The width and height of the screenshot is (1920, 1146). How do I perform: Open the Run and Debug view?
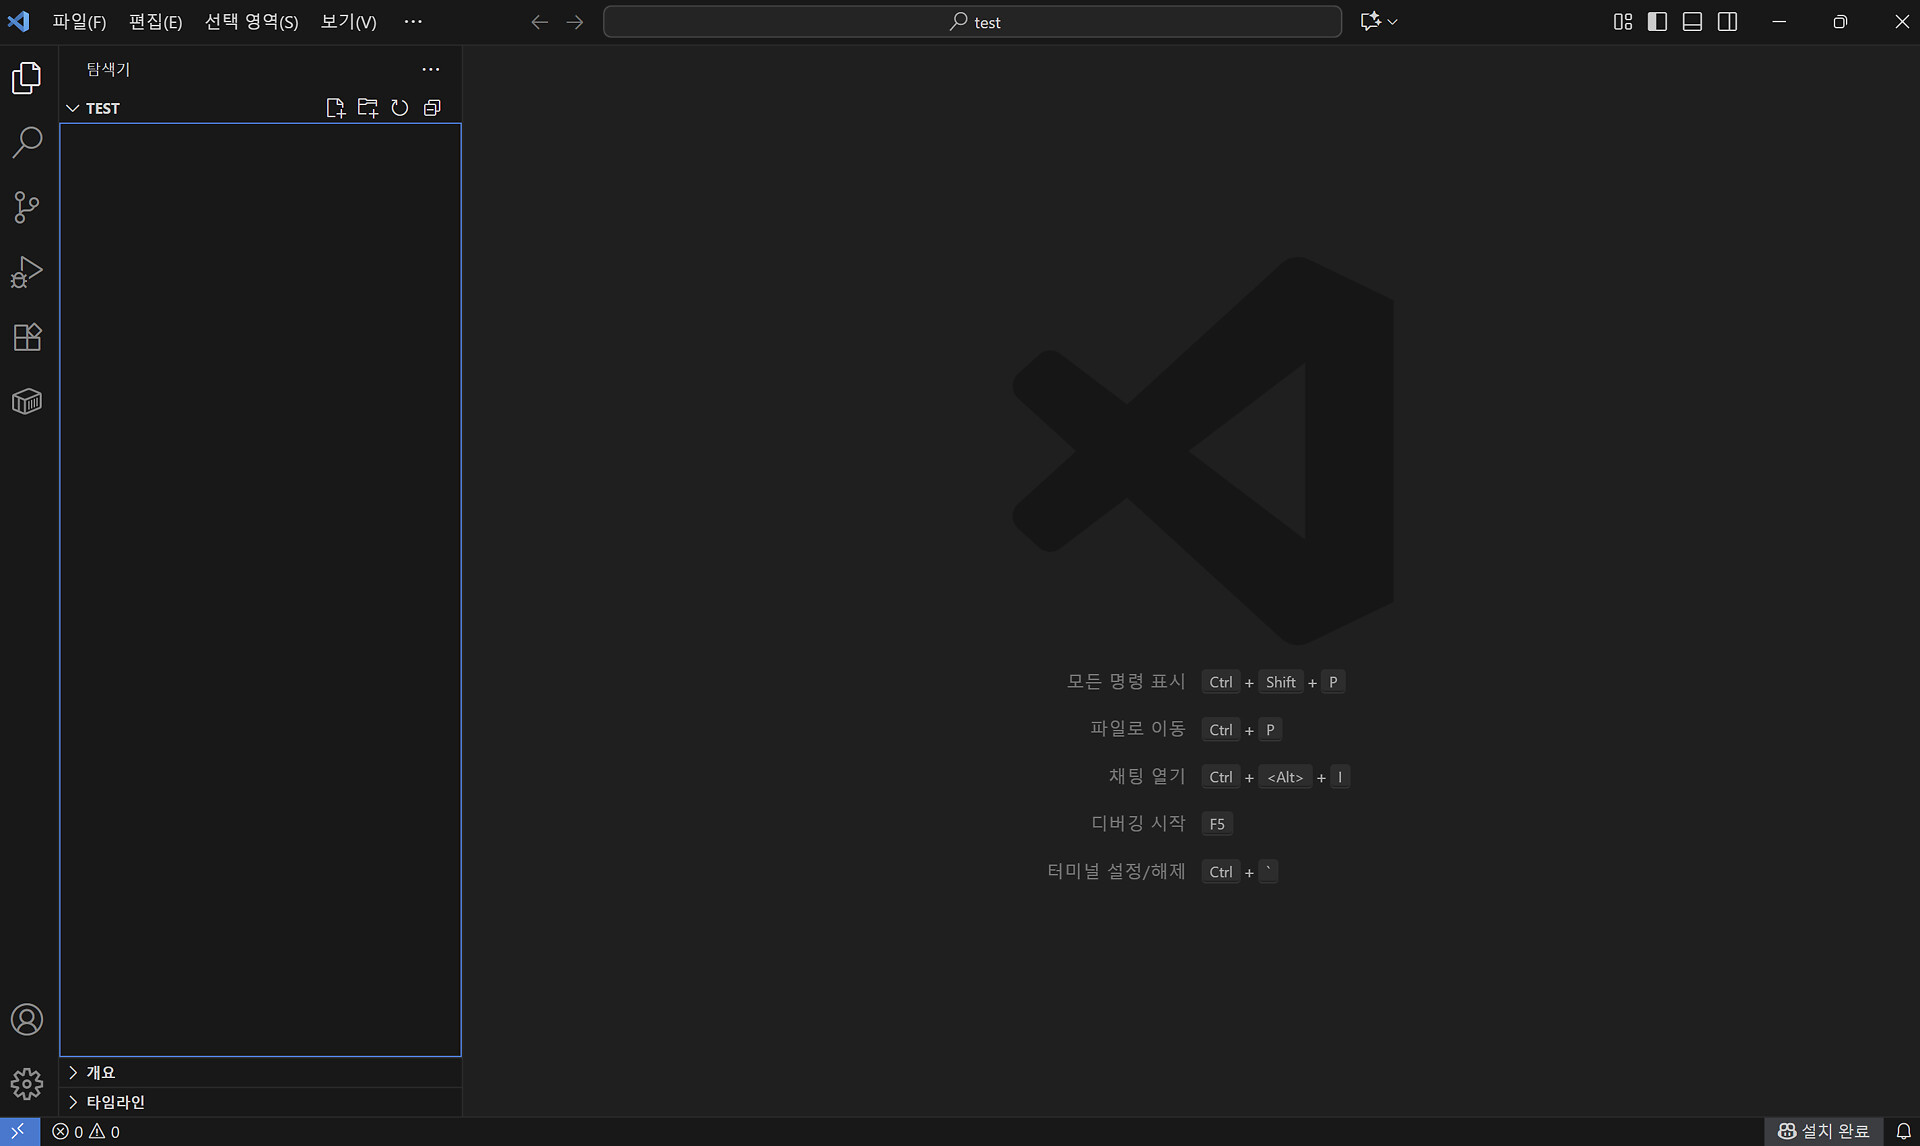tap(27, 272)
